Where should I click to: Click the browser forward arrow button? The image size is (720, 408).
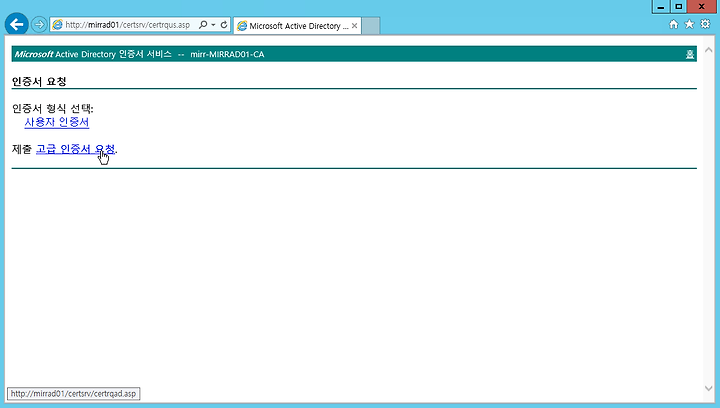coord(39,24)
